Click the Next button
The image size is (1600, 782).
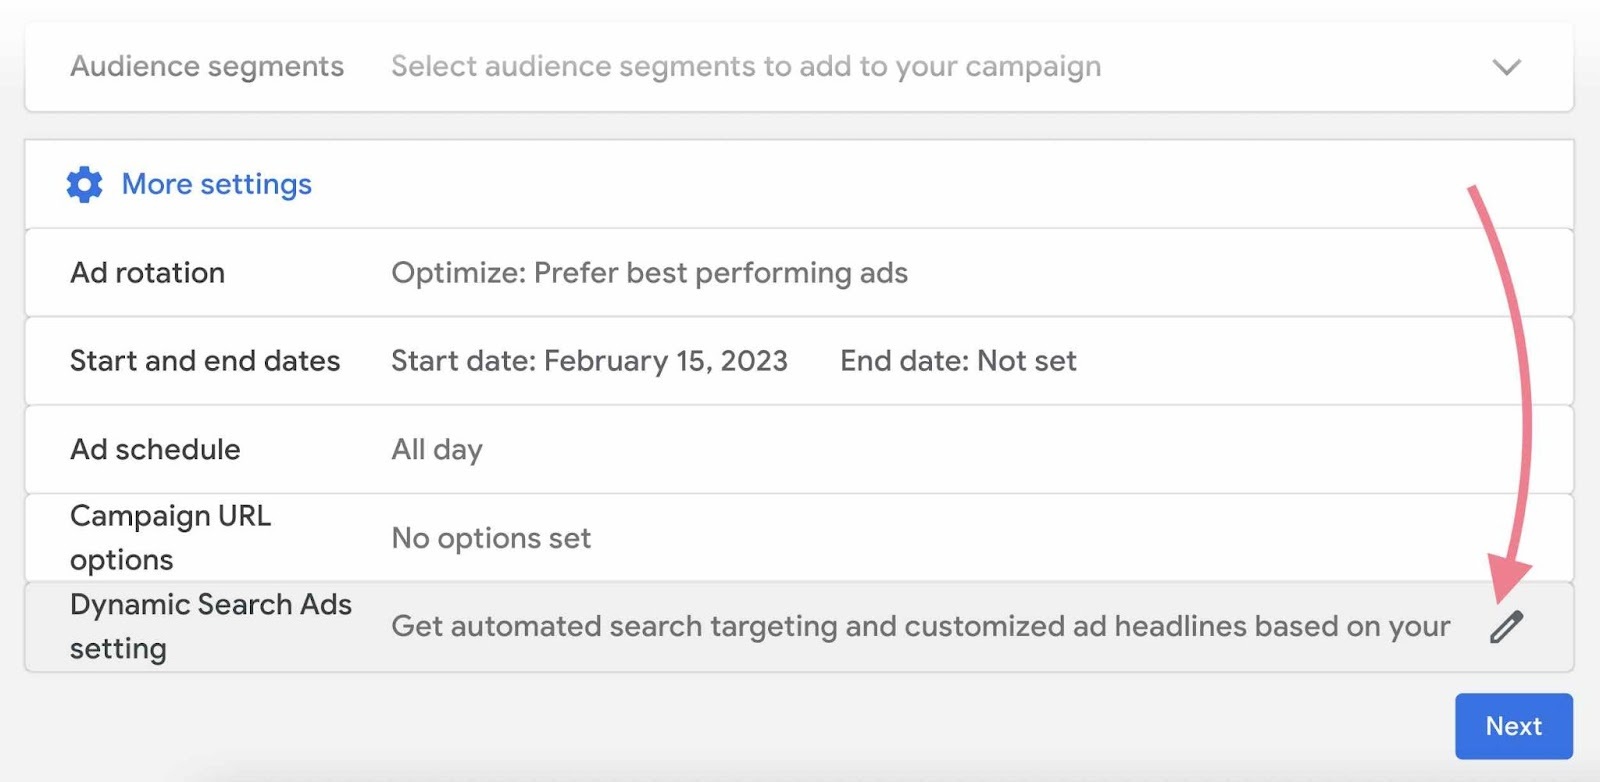pyautogui.click(x=1513, y=726)
